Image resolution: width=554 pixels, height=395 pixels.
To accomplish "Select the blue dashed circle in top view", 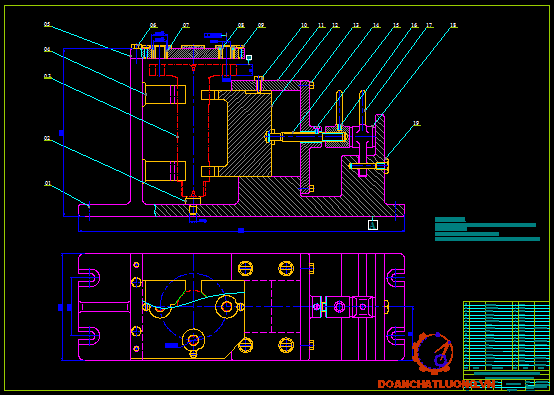I will point(193,306).
